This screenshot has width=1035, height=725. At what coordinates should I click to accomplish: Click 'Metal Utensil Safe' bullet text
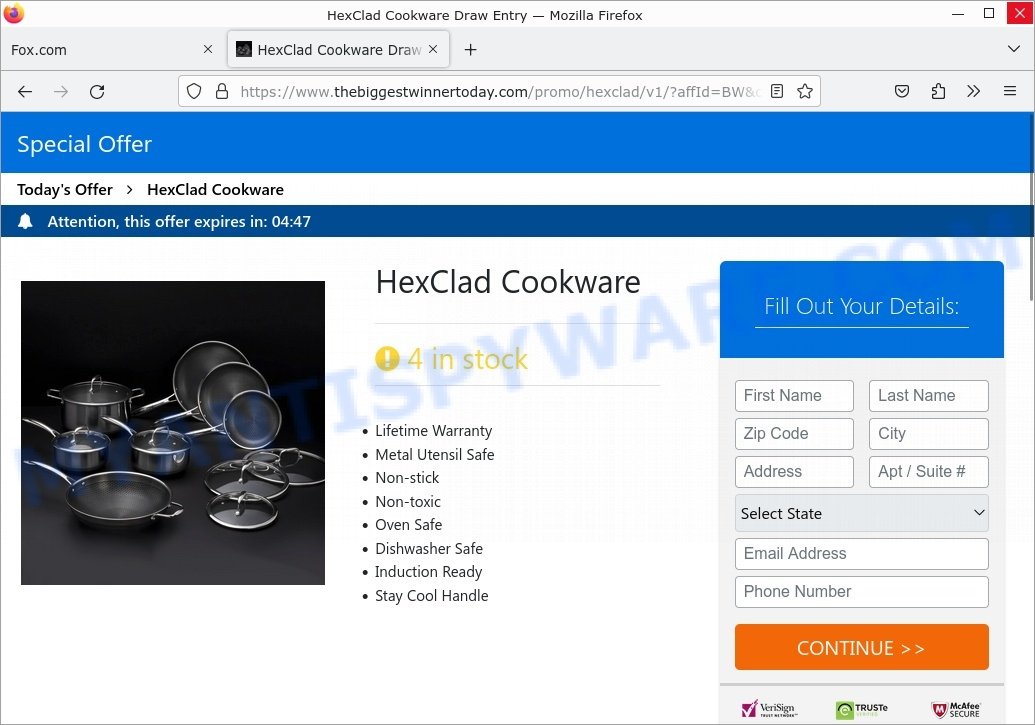pyautogui.click(x=435, y=454)
